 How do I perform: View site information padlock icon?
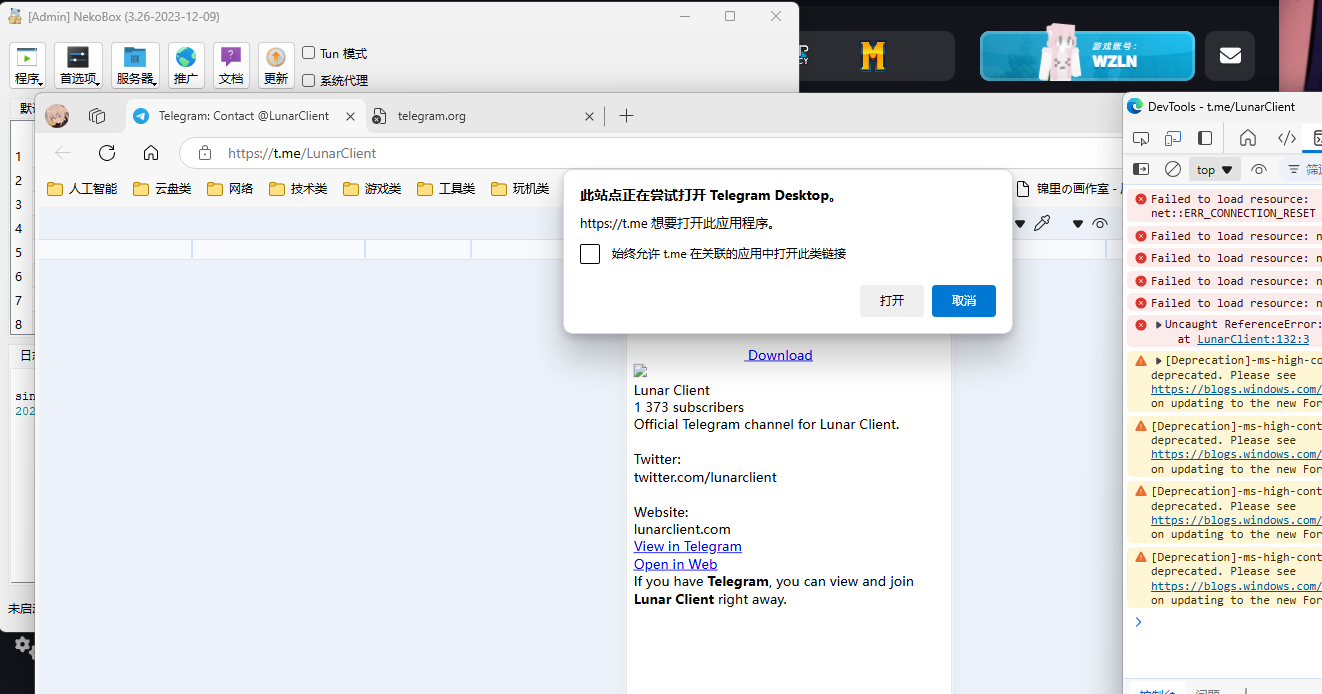205,153
